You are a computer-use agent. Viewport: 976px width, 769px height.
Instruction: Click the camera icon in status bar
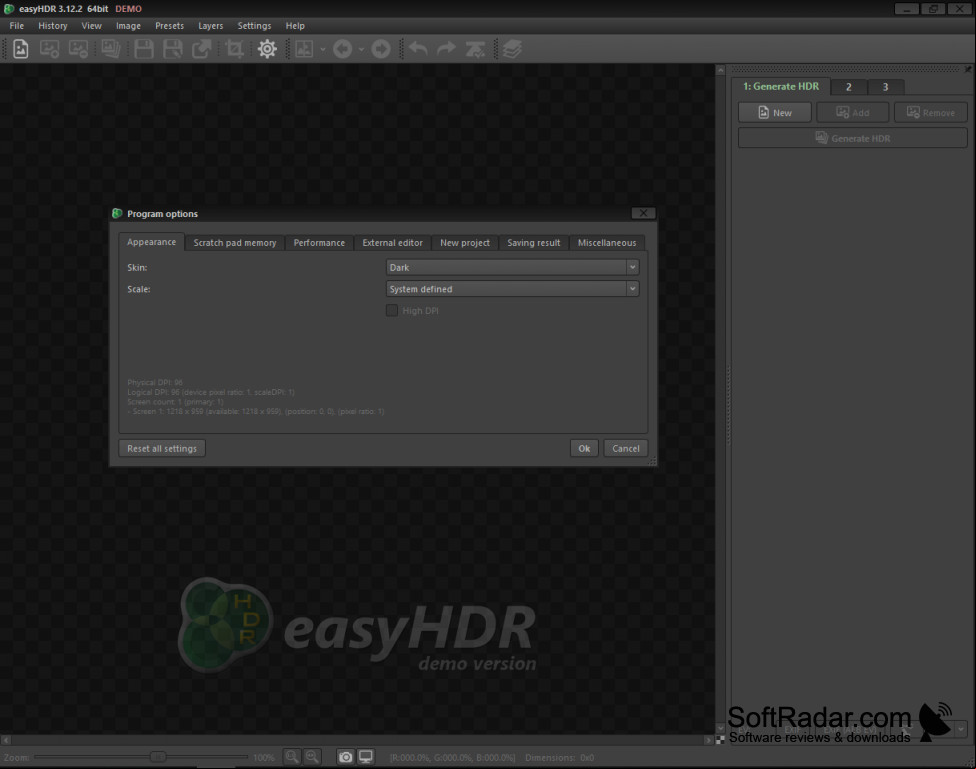tap(345, 757)
